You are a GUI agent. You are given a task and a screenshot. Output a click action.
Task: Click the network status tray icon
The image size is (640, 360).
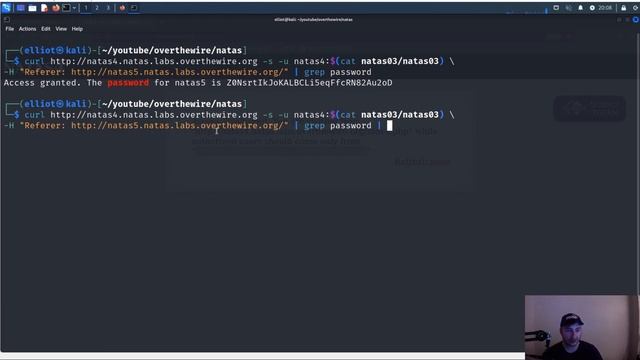tap(556, 8)
